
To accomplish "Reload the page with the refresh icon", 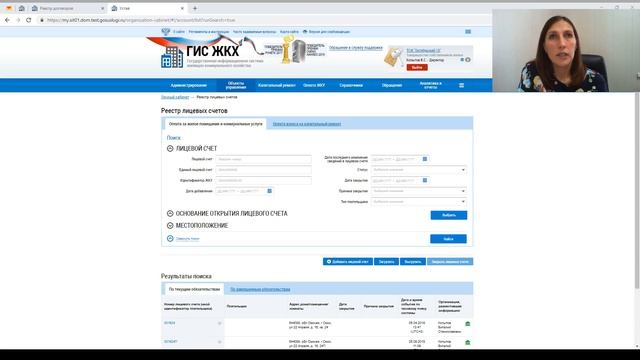I will point(29,20).
